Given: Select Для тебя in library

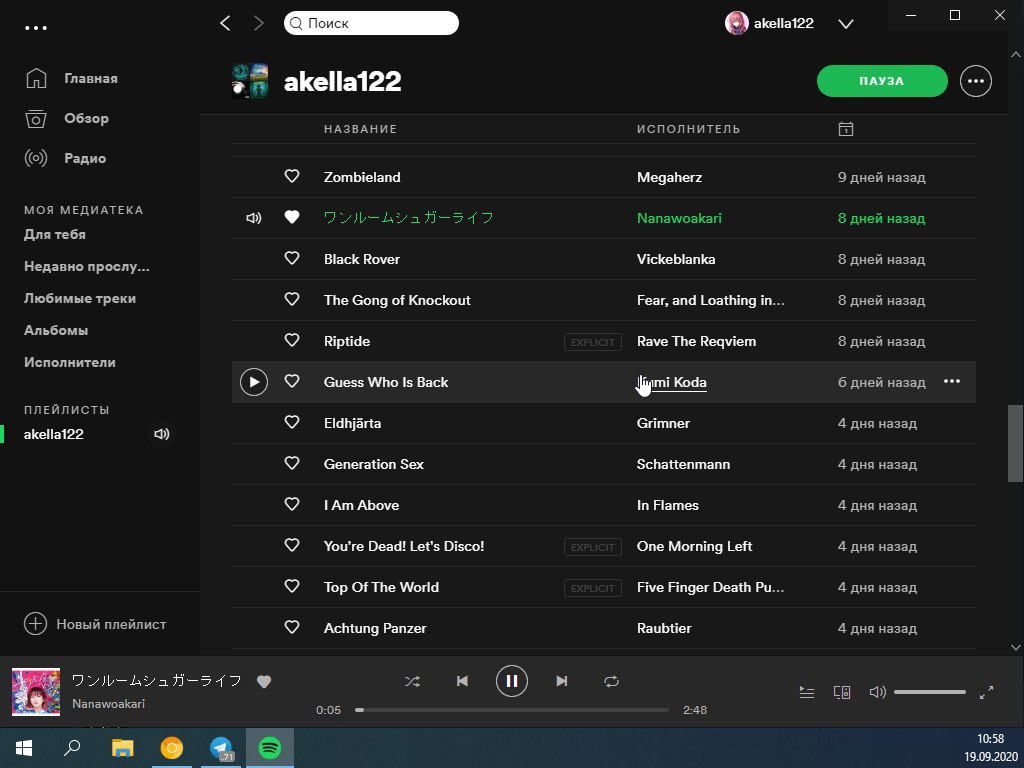Looking at the screenshot, I should click(55, 234).
